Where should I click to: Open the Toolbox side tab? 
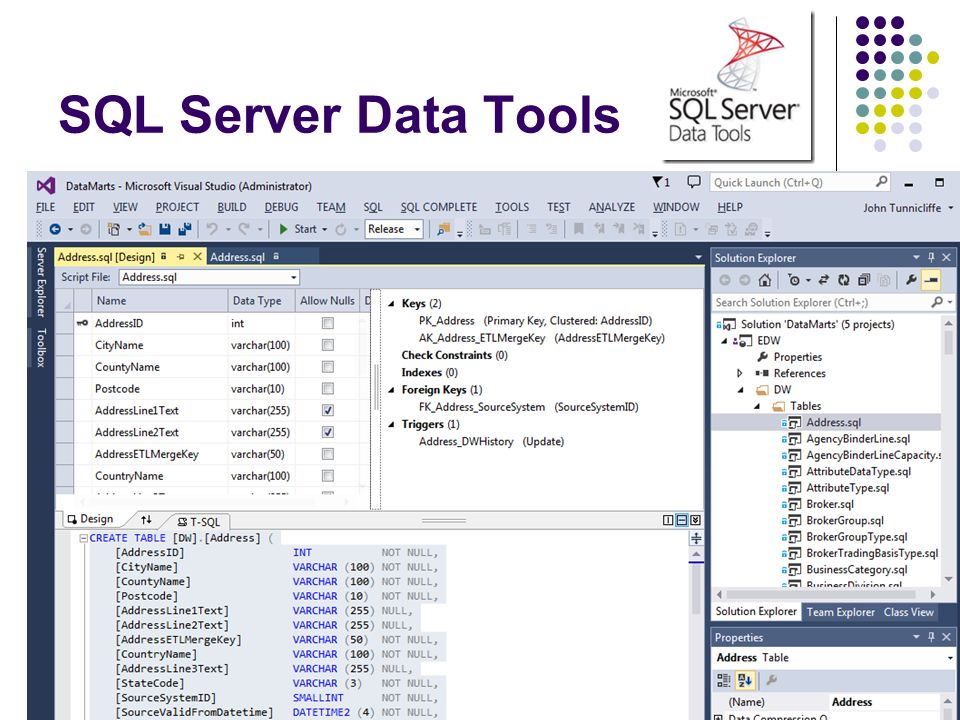(41, 347)
